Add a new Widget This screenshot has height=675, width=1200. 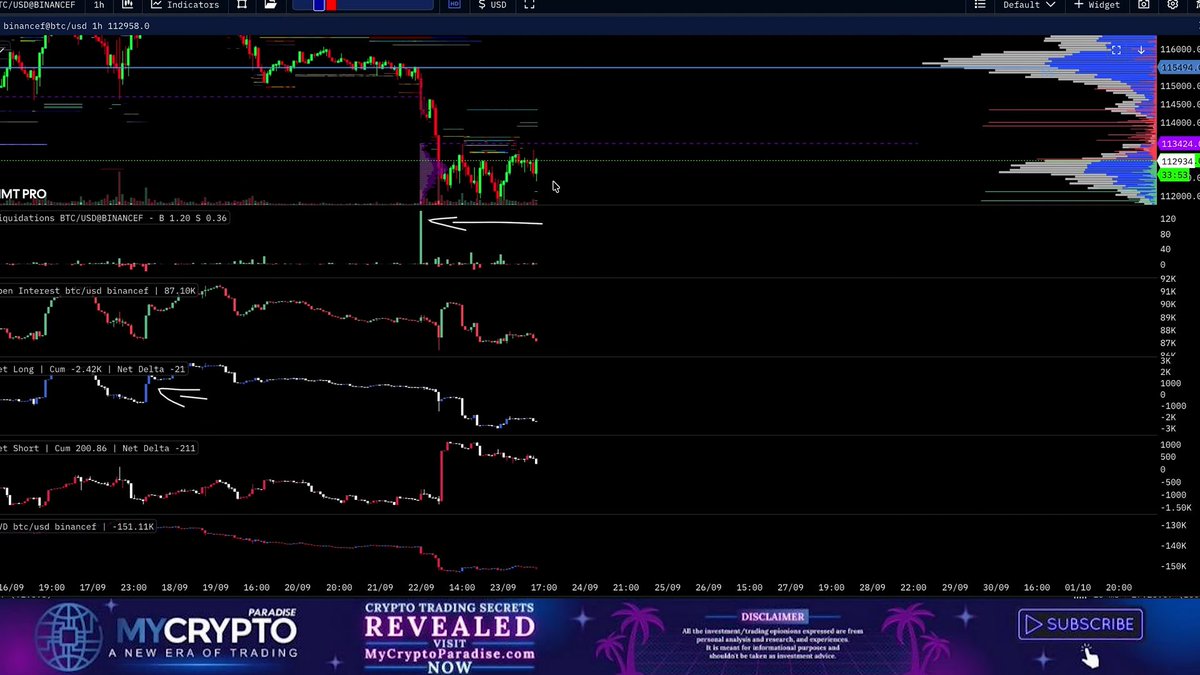click(x=1097, y=5)
